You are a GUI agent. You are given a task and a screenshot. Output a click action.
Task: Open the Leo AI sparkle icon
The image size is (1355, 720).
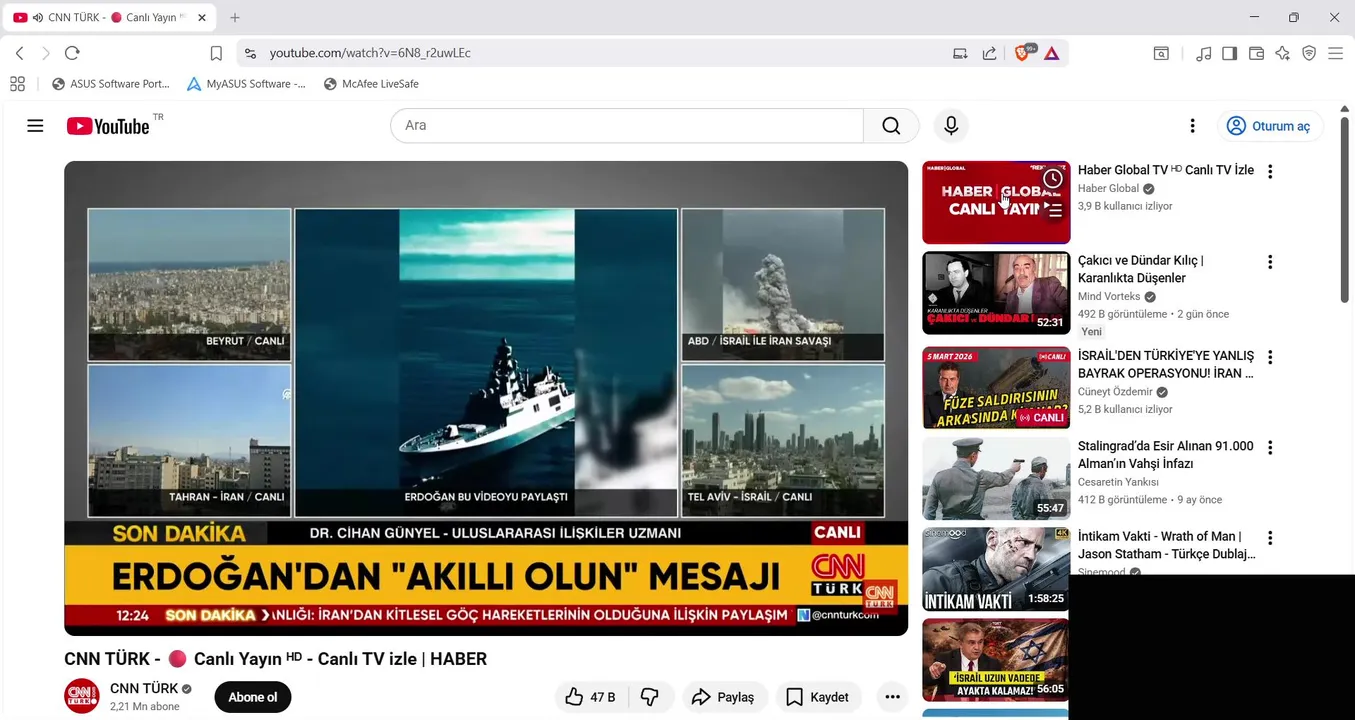coord(1283,53)
